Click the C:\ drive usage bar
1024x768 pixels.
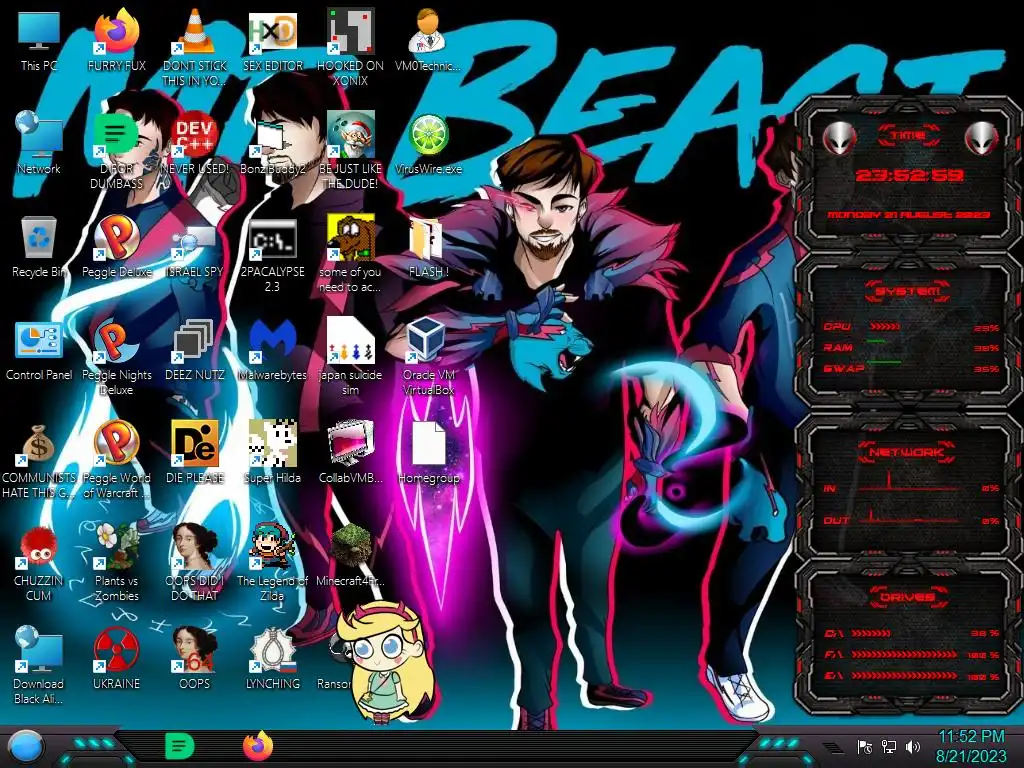point(871,633)
